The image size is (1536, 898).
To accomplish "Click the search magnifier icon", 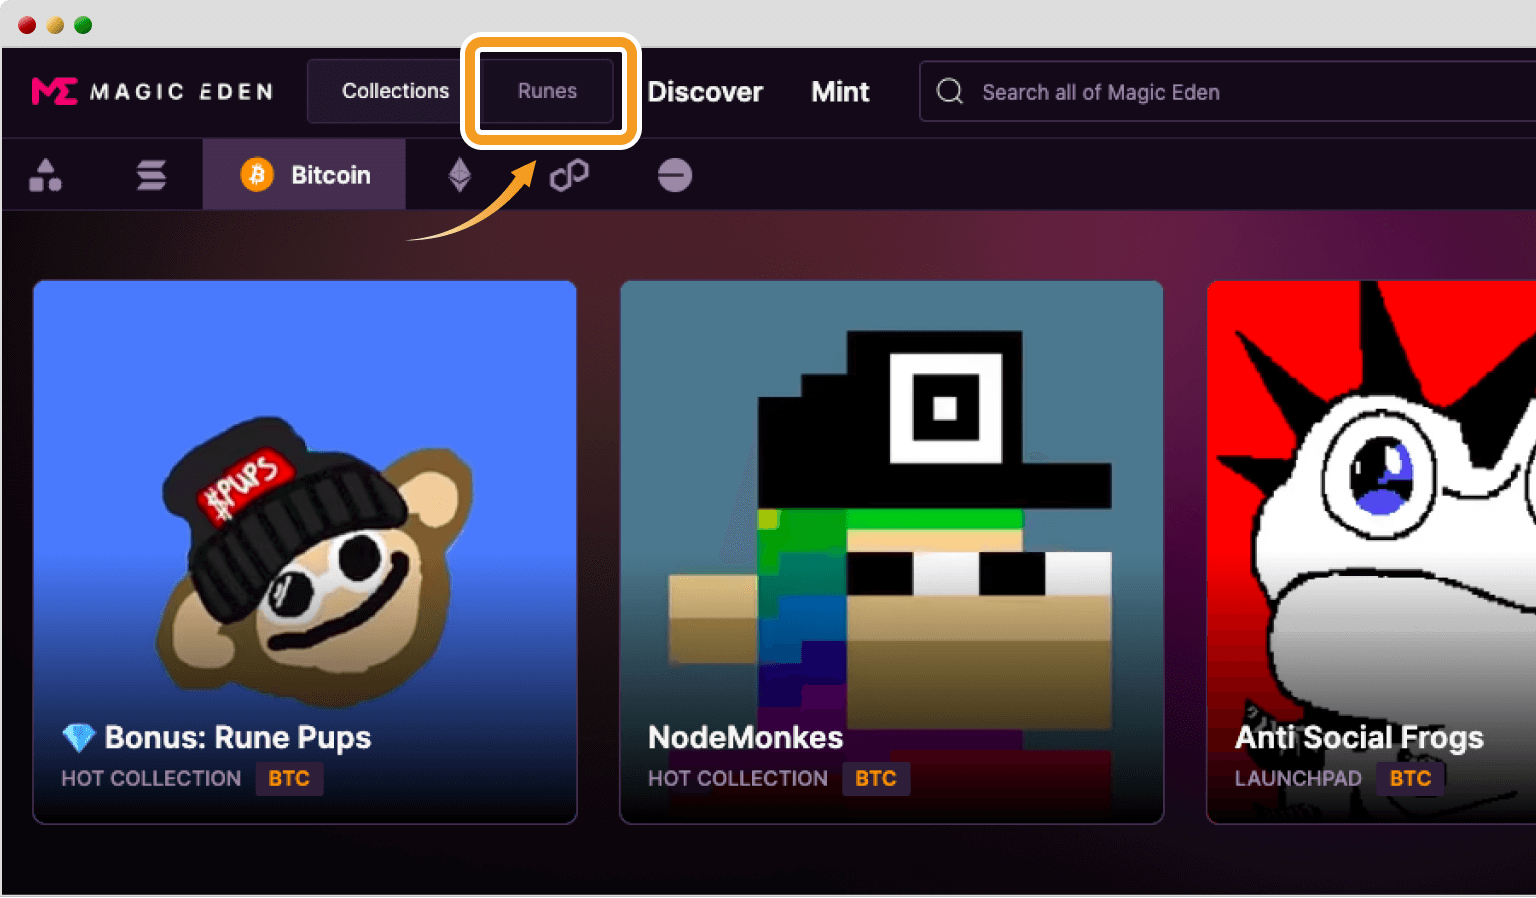I will pos(950,92).
